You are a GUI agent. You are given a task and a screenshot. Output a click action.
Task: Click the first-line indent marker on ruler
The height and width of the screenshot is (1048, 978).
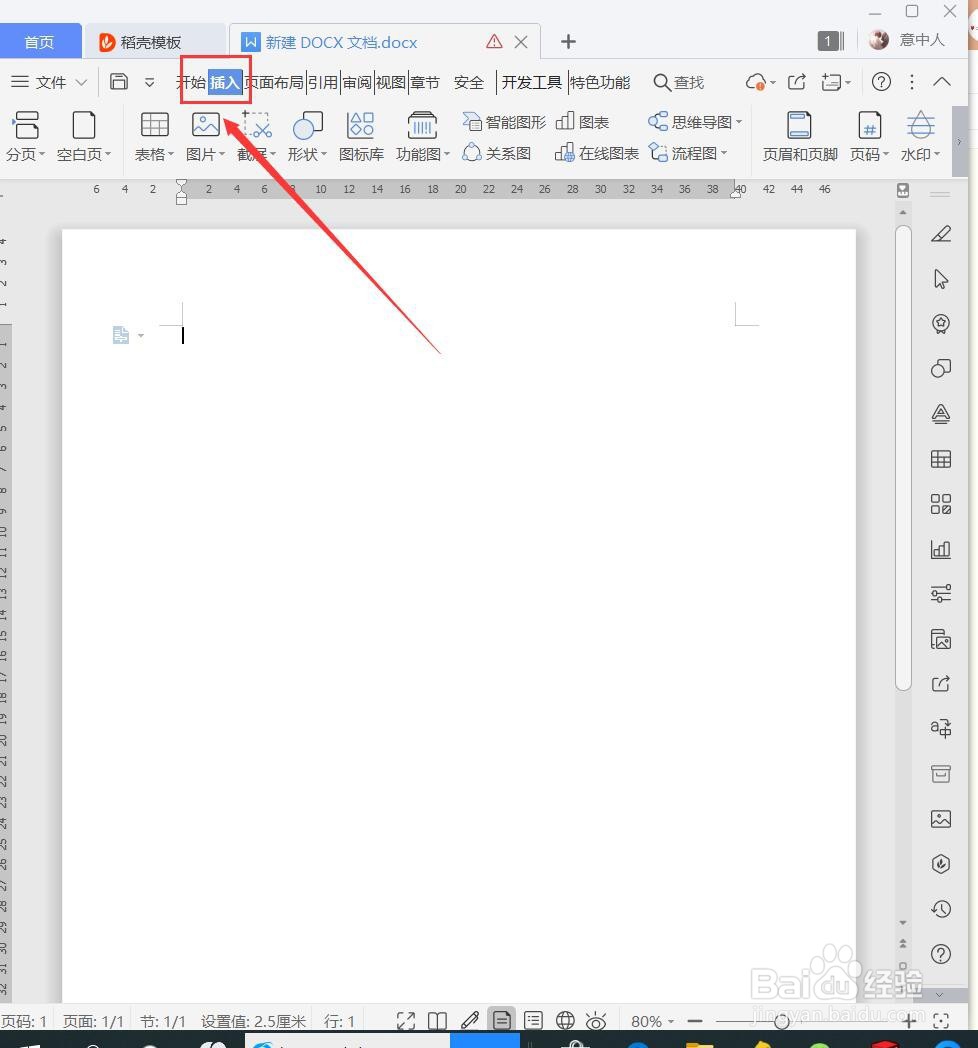[x=181, y=184]
